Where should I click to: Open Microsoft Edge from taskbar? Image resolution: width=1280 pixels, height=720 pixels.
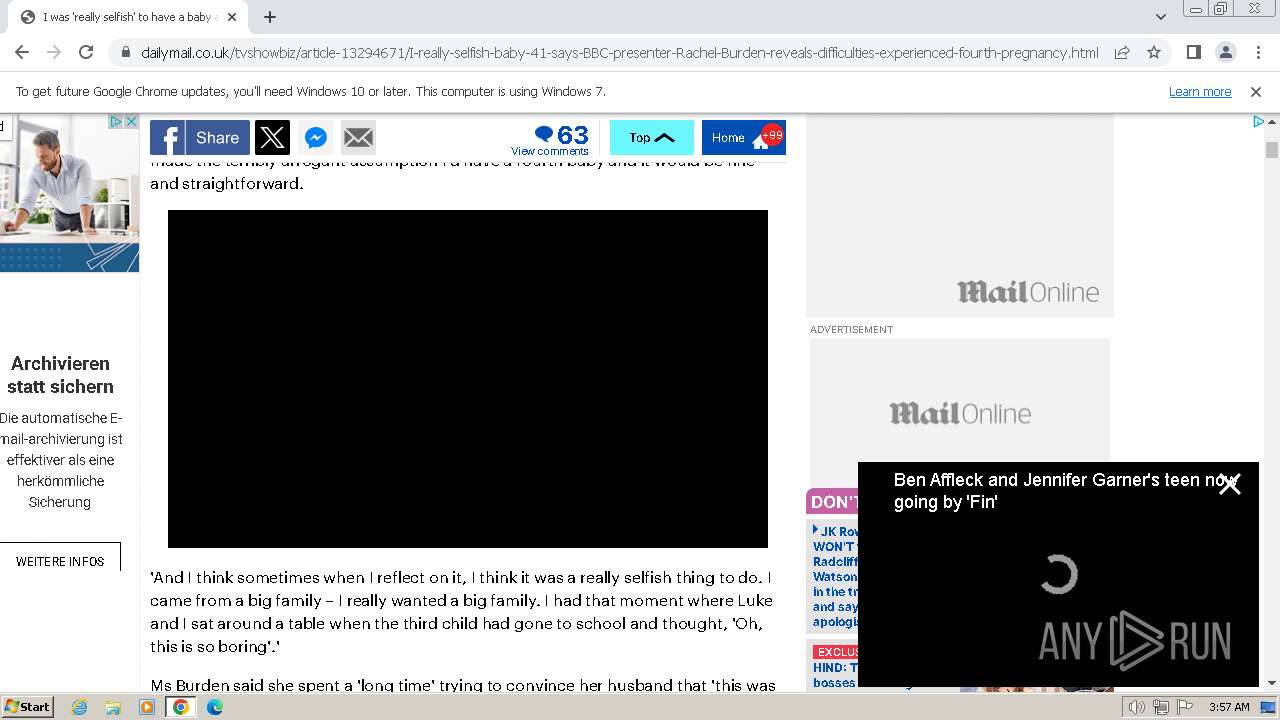pyautogui.click(x=215, y=707)
